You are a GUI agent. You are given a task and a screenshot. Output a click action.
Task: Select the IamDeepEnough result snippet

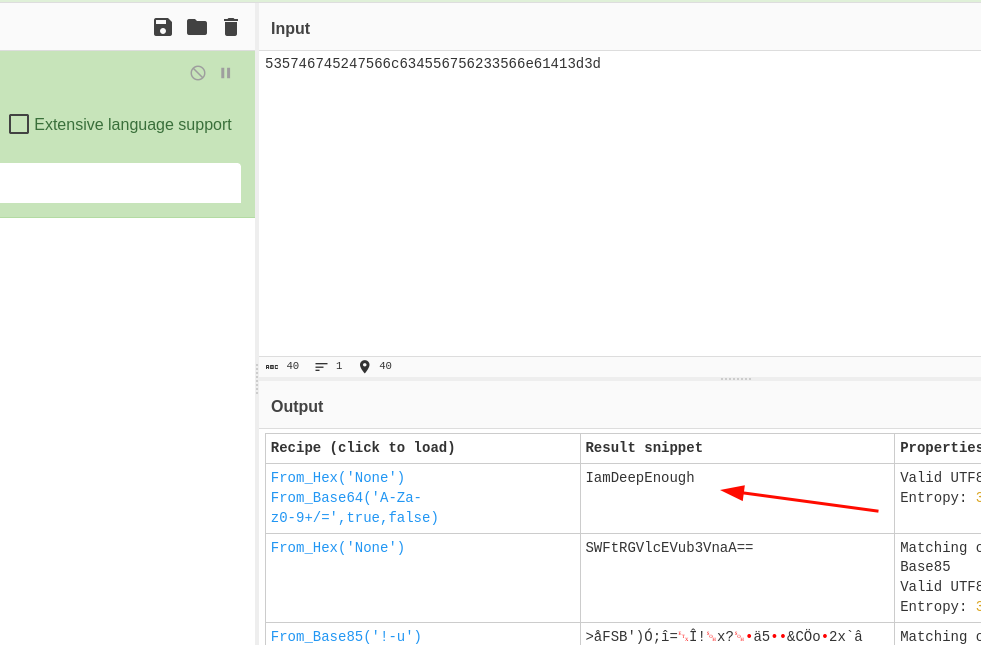(x=639, y=477)
